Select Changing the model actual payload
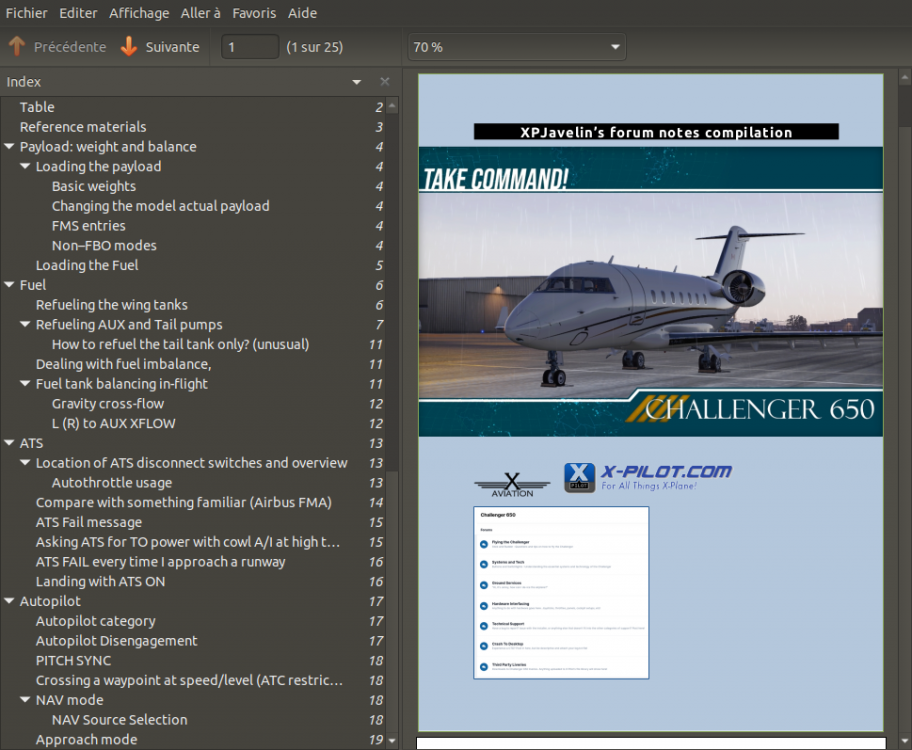Image resolution: width=912 pixels, height=750 pixels. click(x=161, y=206)
